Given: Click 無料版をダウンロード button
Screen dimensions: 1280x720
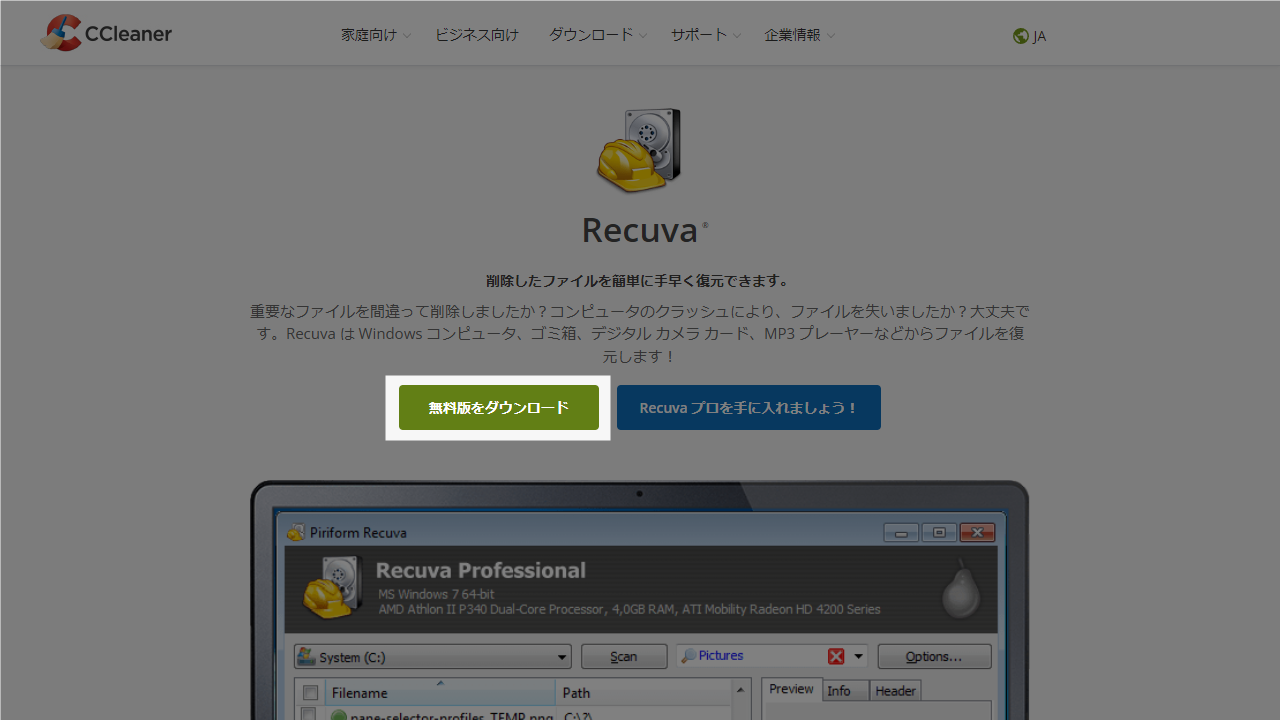Looking at the screenshot, I should pos(499,408).
